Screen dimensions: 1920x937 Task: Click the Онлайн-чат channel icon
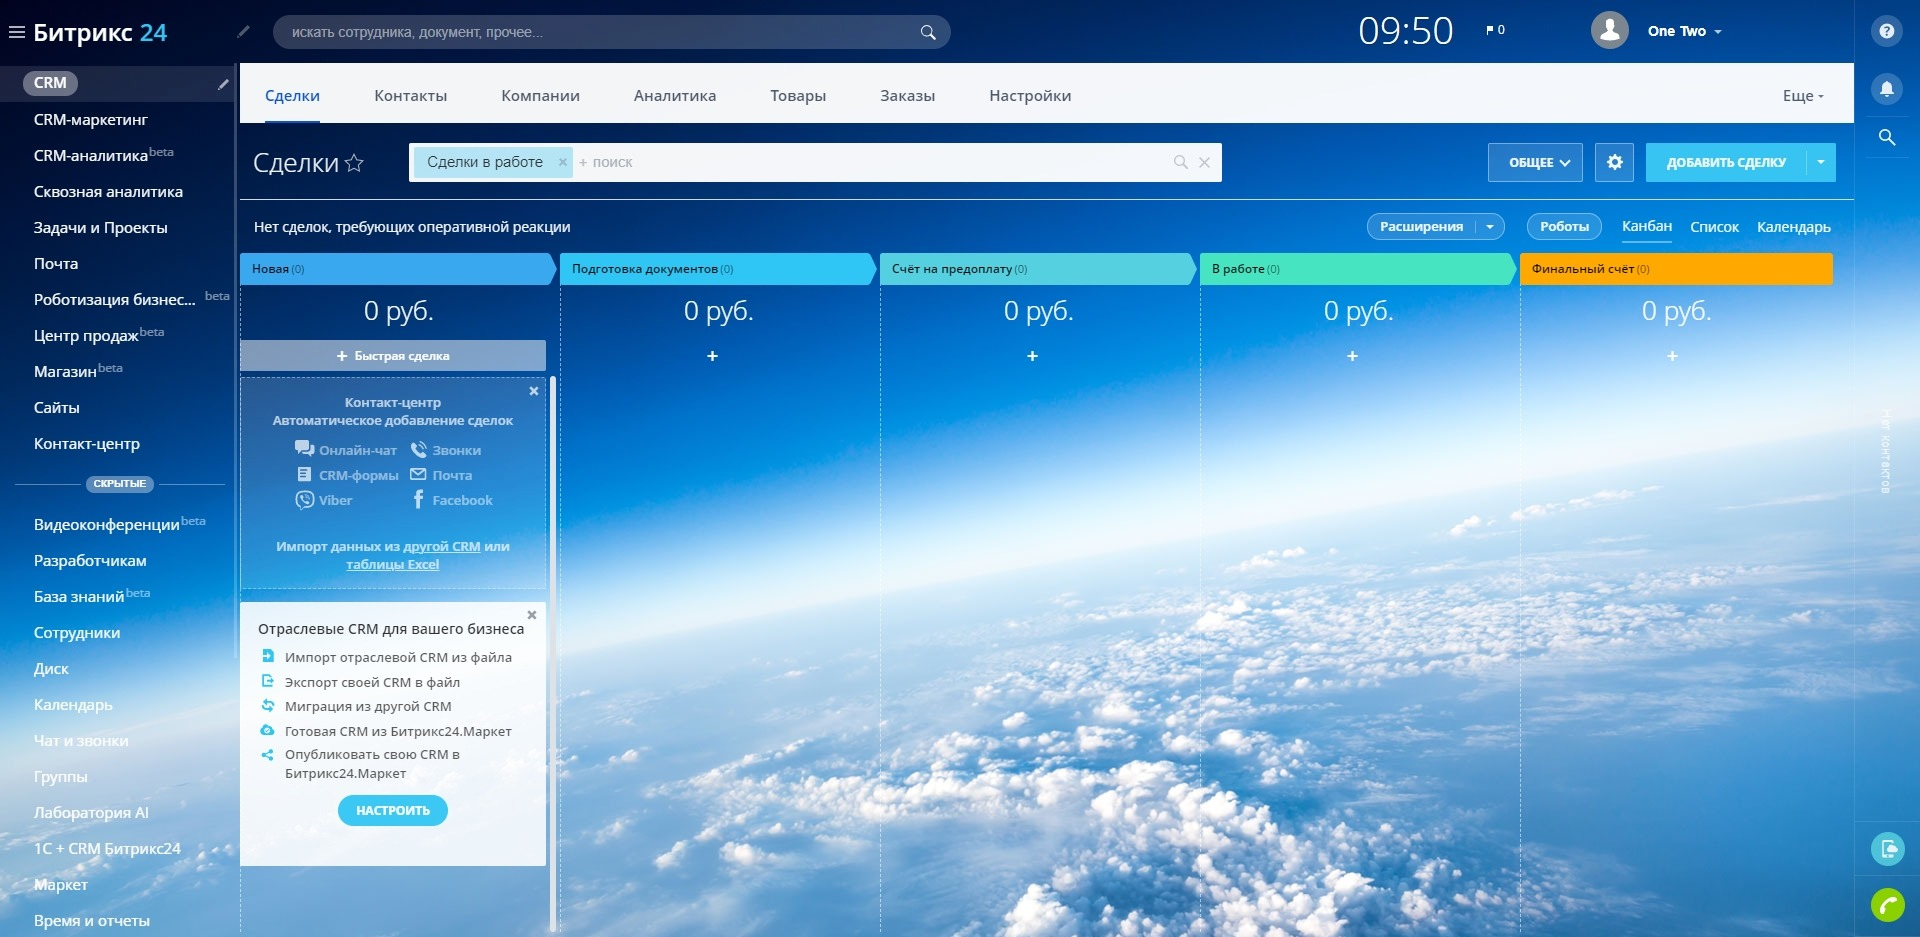click(x=304, y=449)
